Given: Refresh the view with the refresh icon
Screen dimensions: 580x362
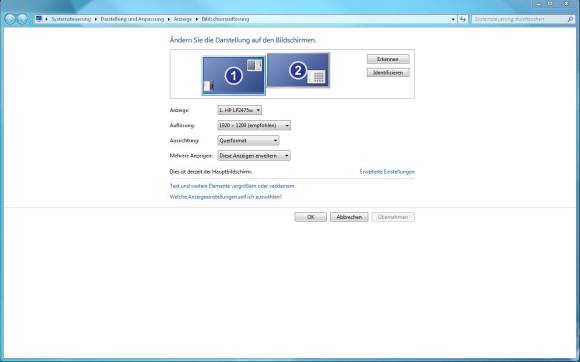Looking at the screenshot, I should [463, 19].
